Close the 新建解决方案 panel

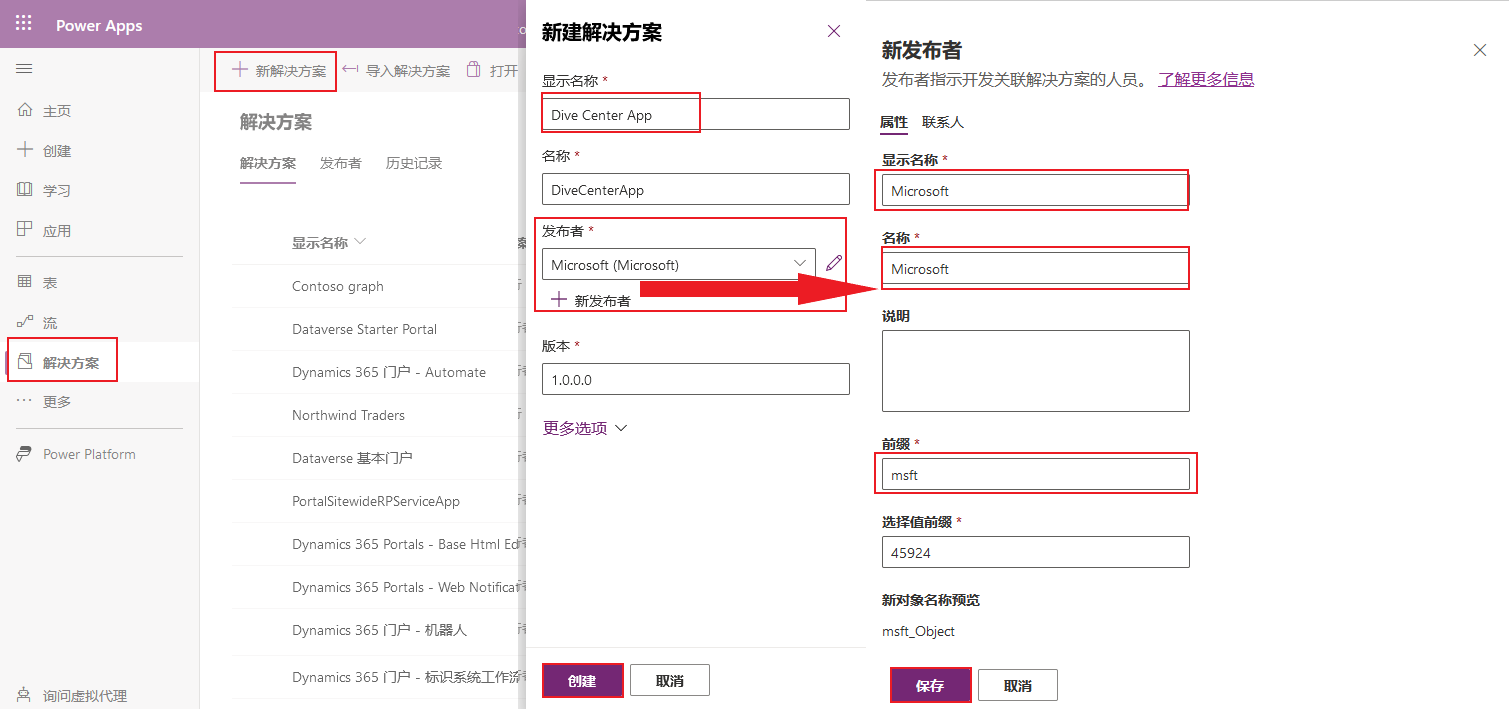click(834, 32)
